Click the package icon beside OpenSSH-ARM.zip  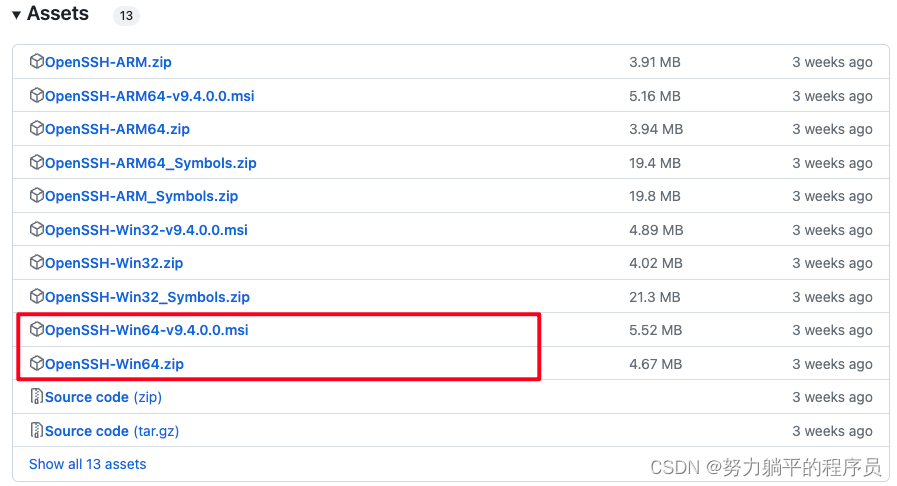tap(37, 61)
